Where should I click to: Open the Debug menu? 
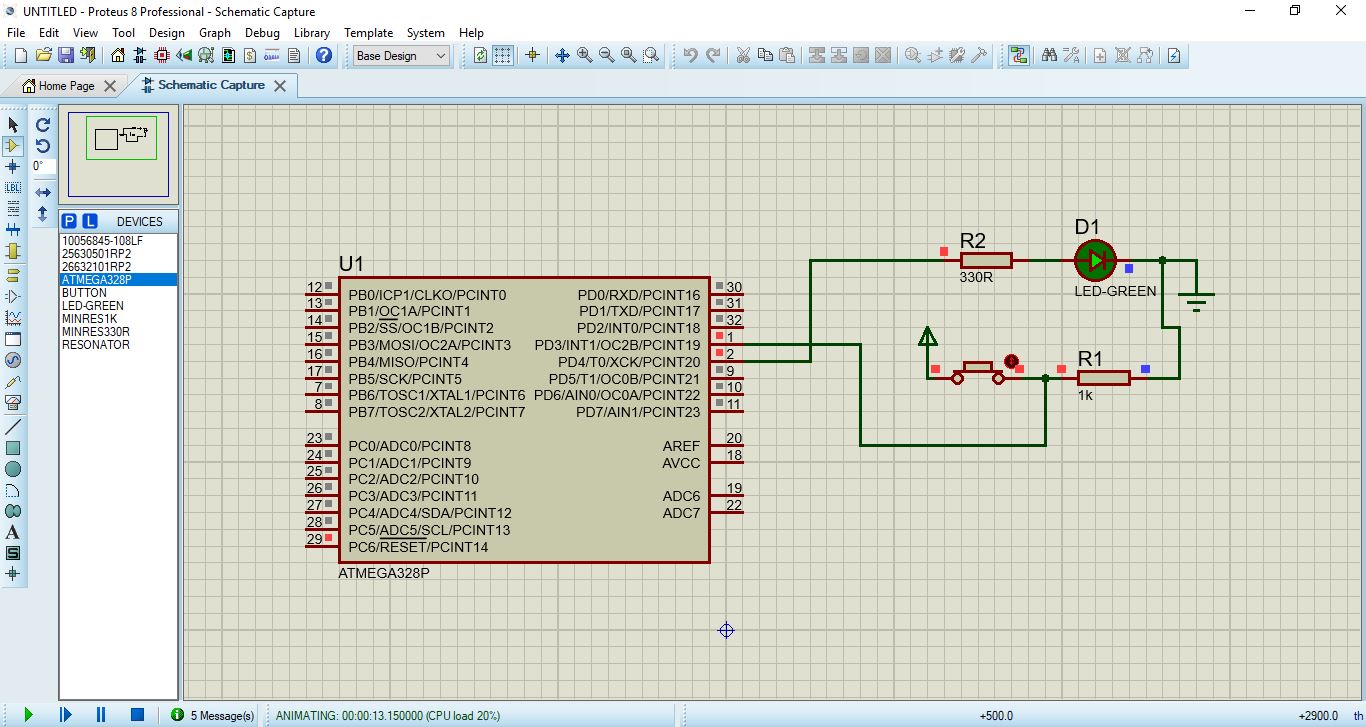coord(262,33)
